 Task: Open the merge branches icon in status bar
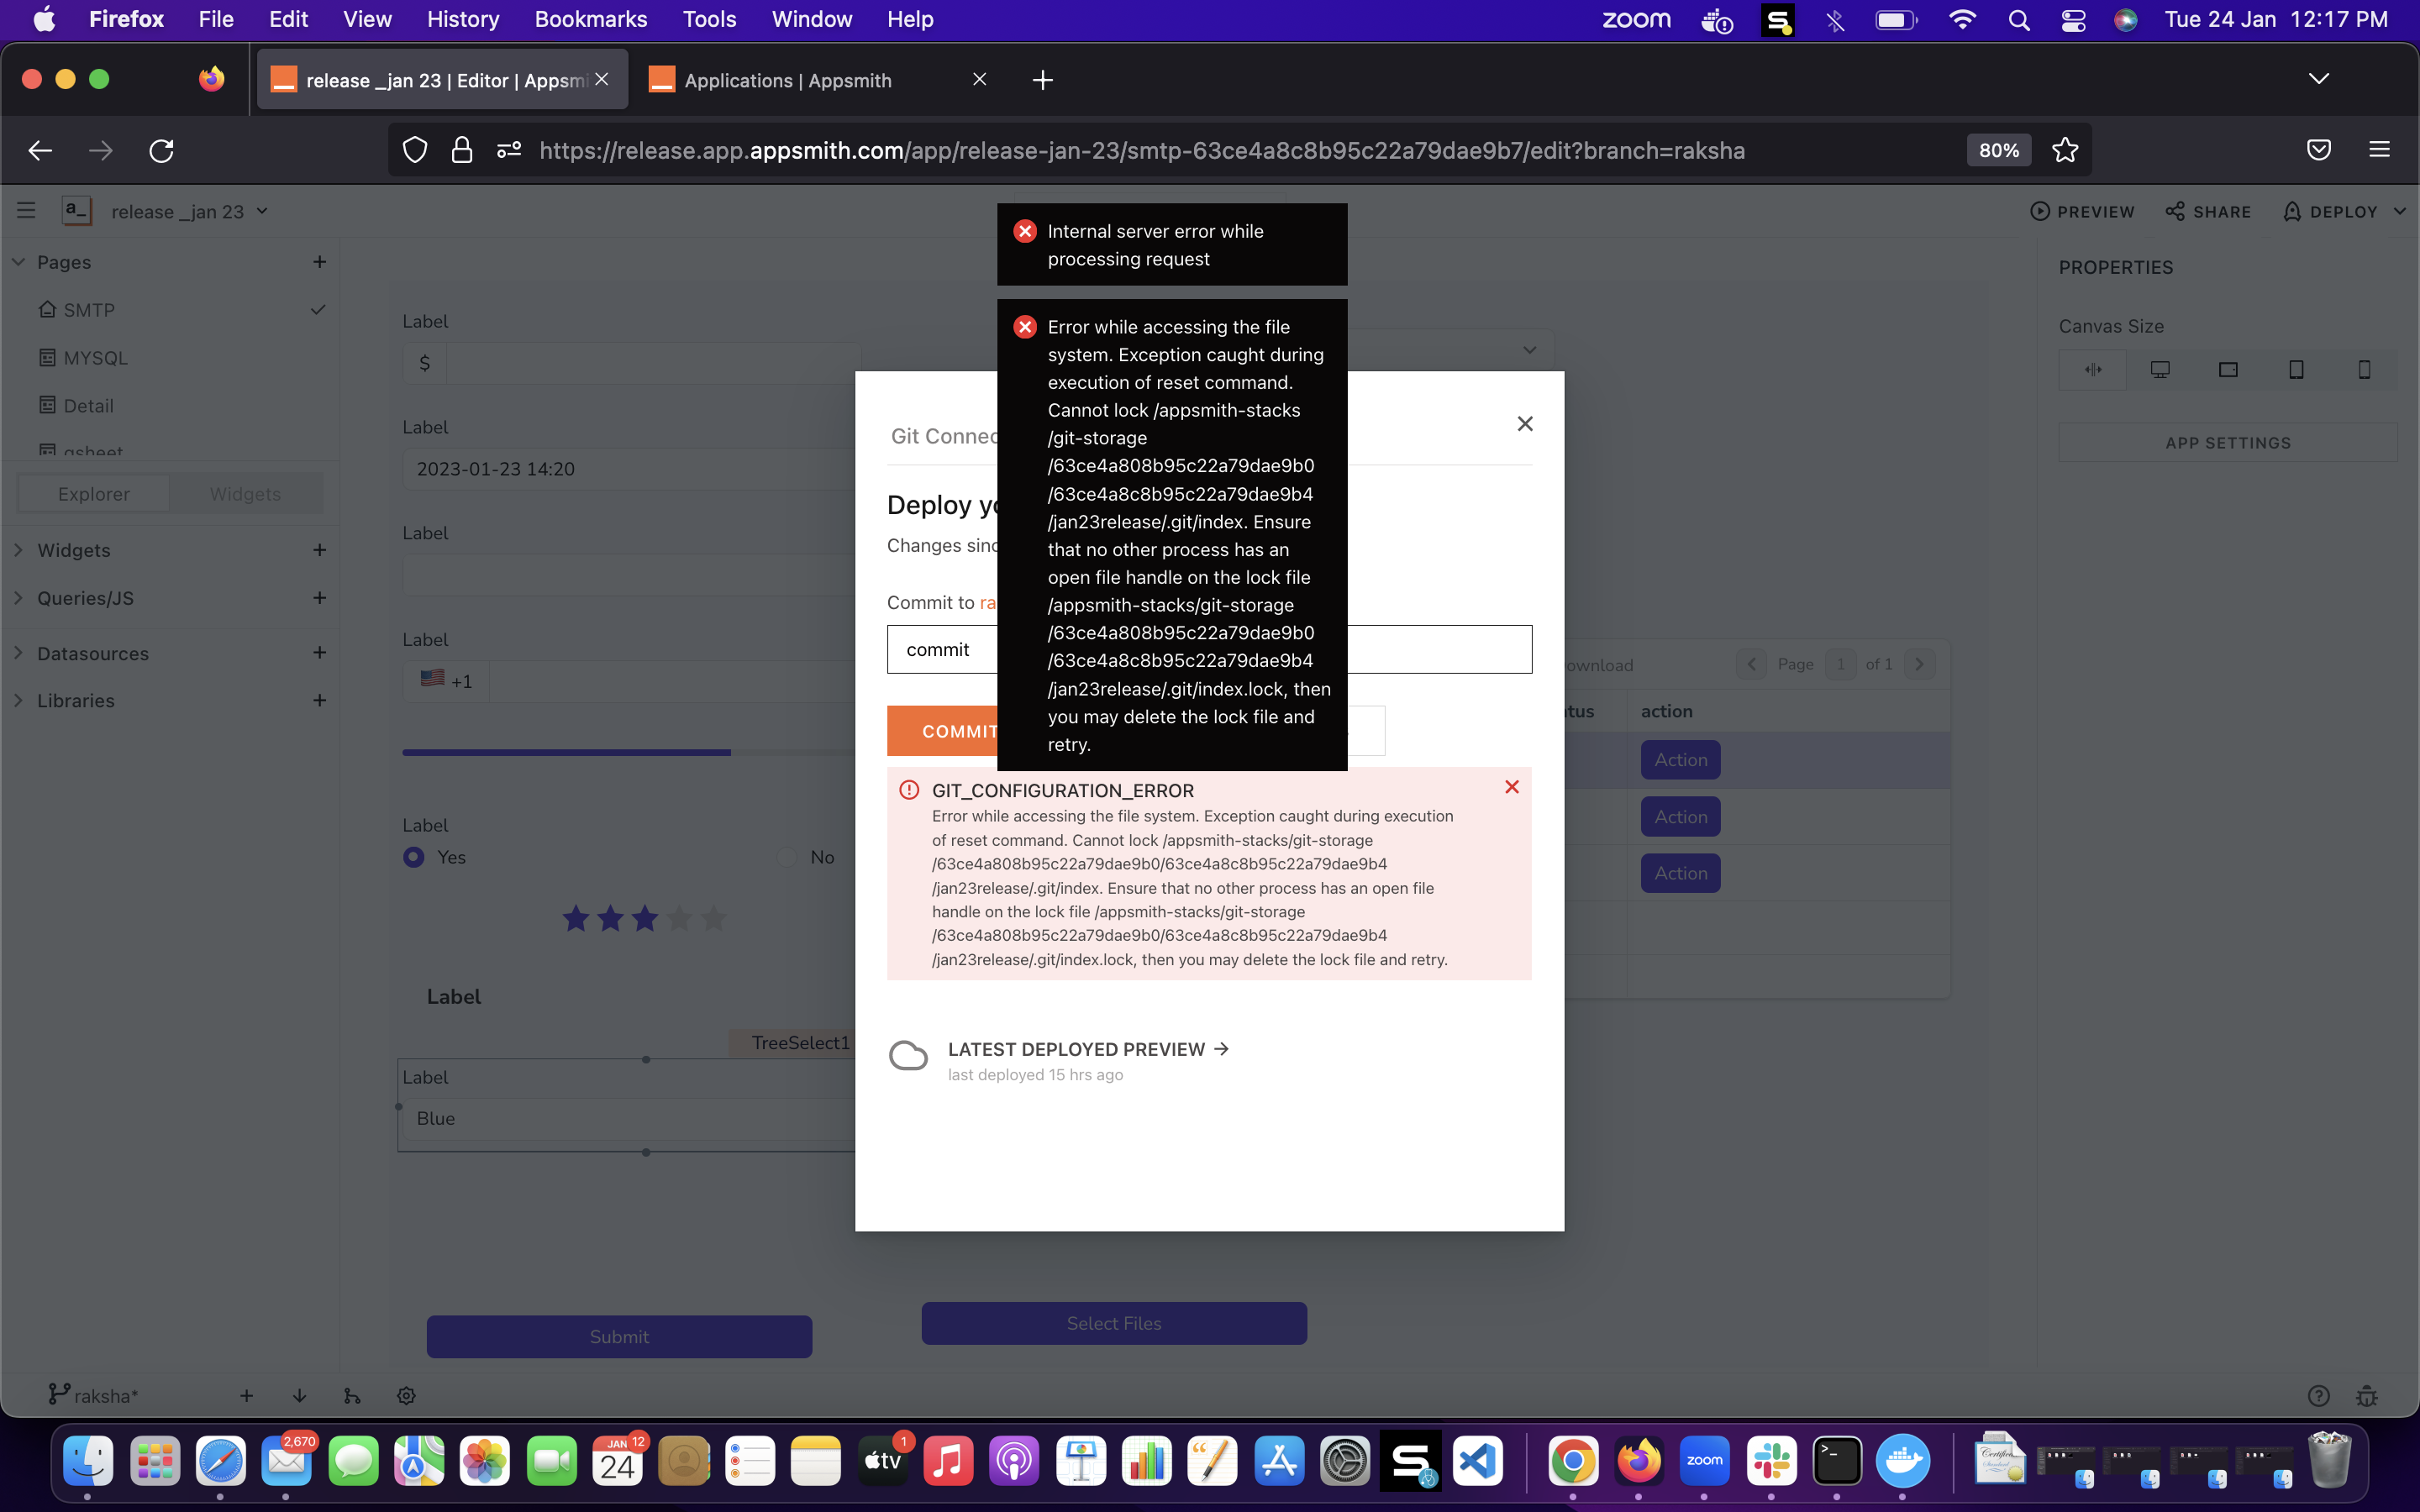(x=352, y=1395)
